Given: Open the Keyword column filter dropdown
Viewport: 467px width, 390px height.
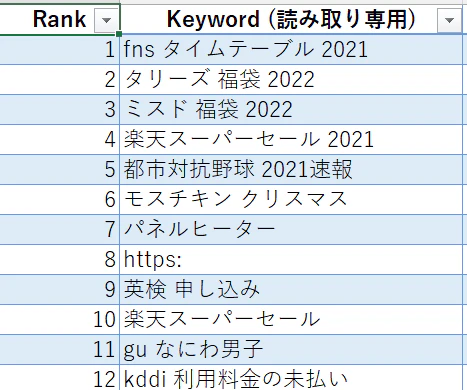Looking at the screenshot, I should point(449,20).
